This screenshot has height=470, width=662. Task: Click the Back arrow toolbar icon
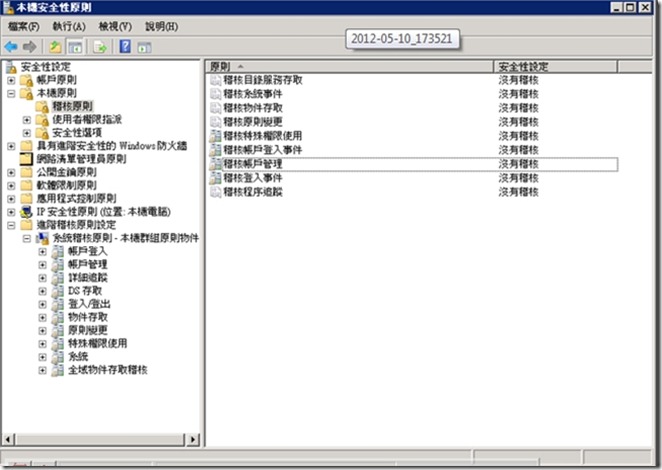11,46
